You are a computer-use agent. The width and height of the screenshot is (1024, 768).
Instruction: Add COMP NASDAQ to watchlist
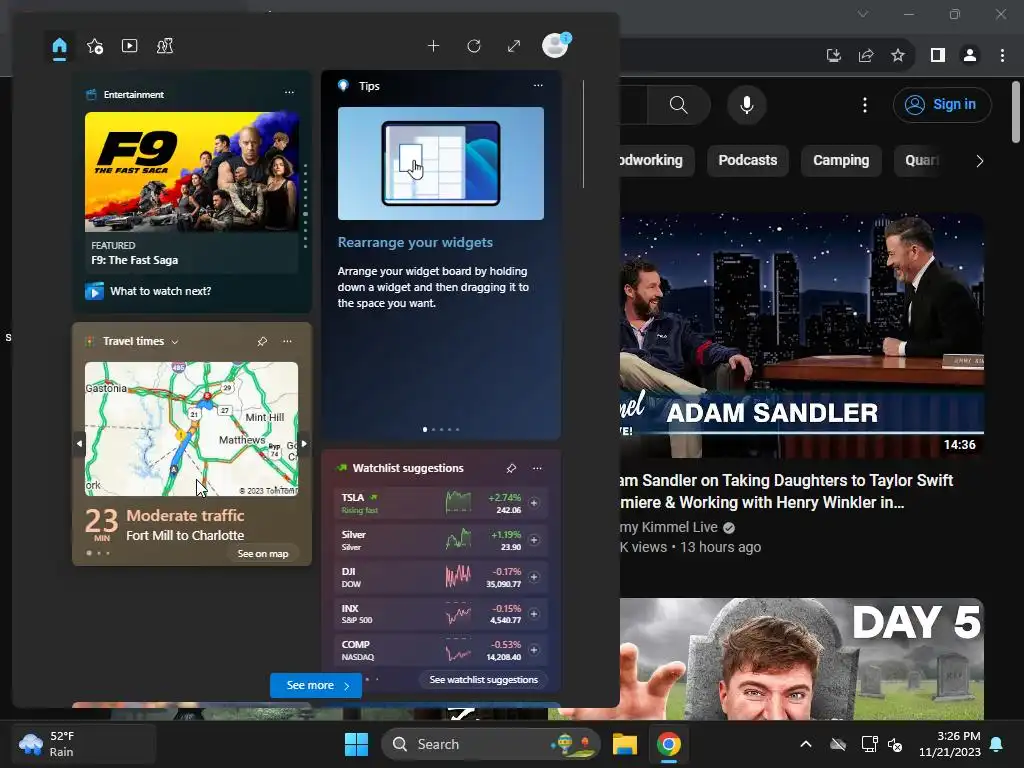point(534,650)
